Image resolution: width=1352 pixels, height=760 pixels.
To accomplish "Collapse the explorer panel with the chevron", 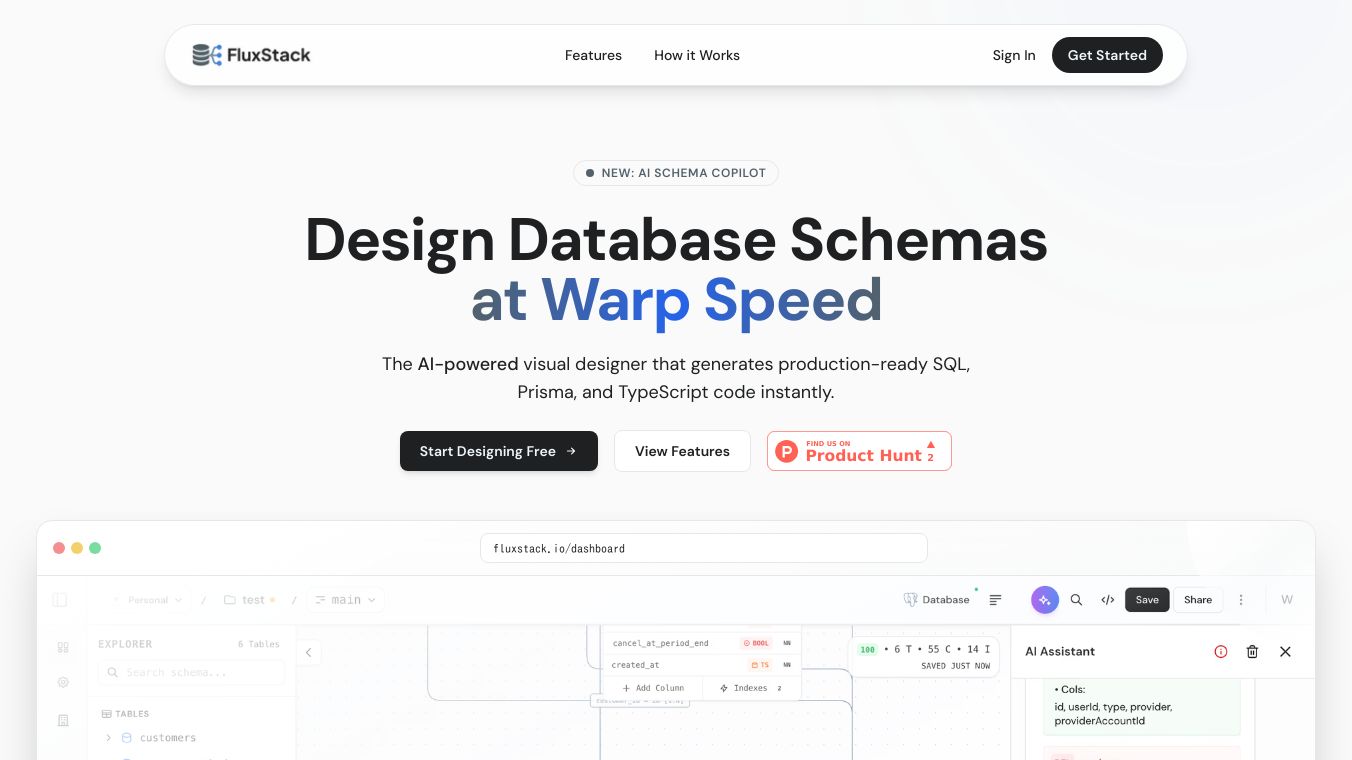I will [308, 653].
